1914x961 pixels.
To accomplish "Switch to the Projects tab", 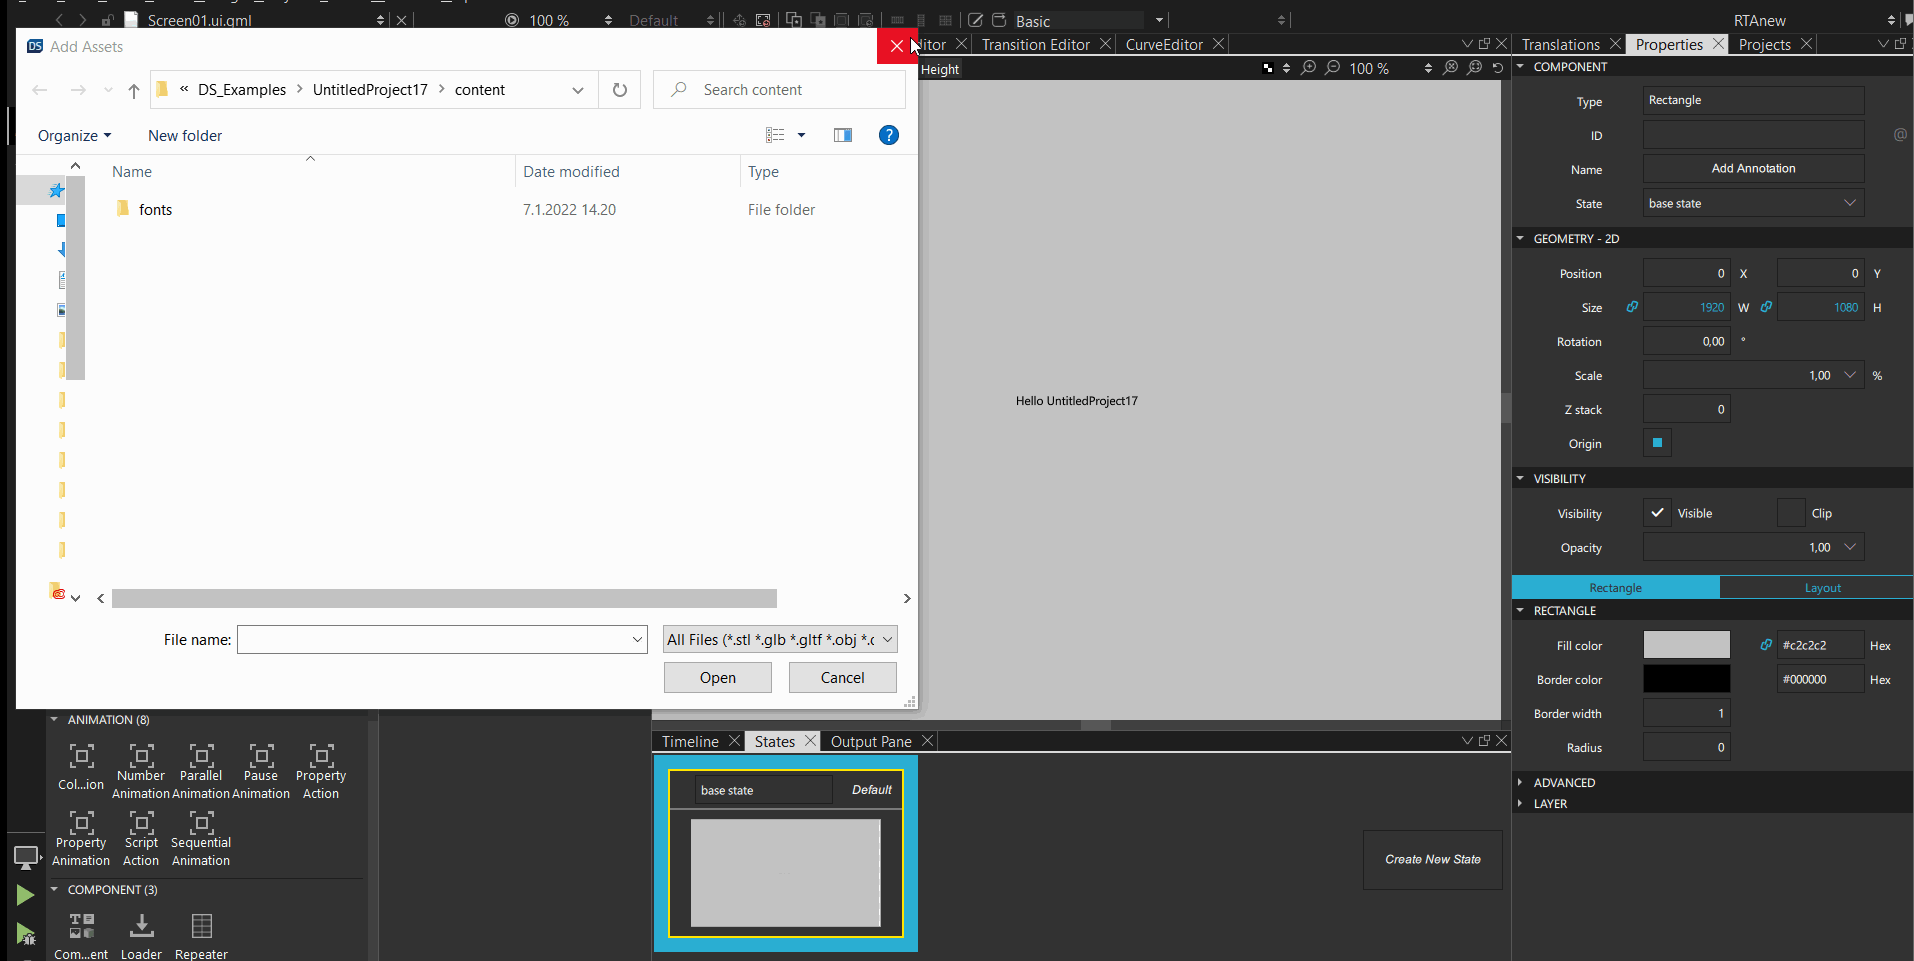I will tap(1764, 45).
